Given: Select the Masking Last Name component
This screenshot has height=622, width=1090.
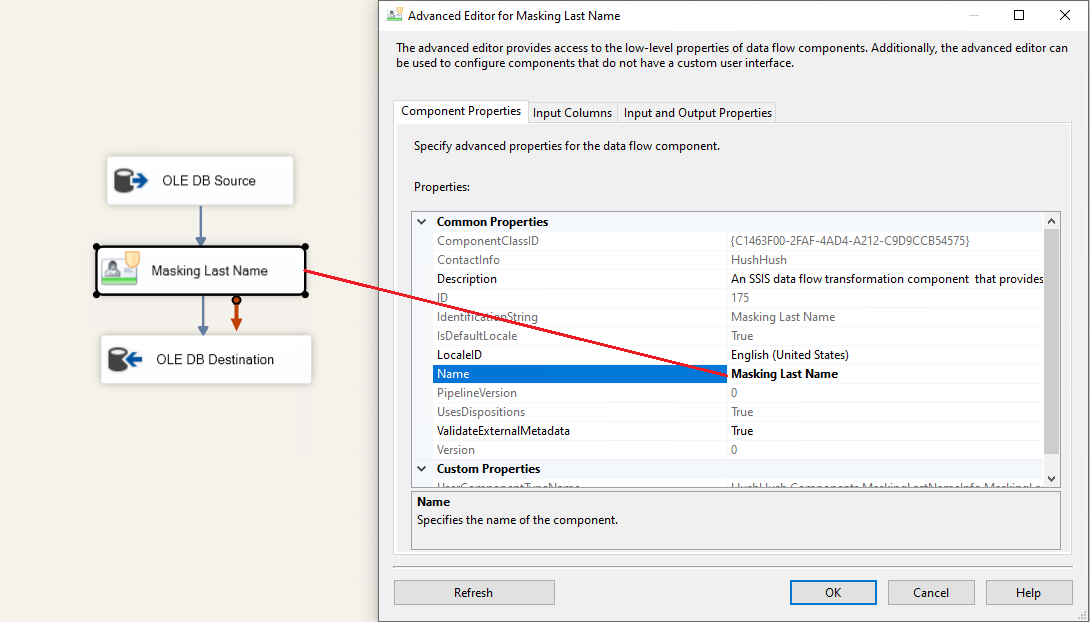Looking at the screenshot, I should click(201, 270).
